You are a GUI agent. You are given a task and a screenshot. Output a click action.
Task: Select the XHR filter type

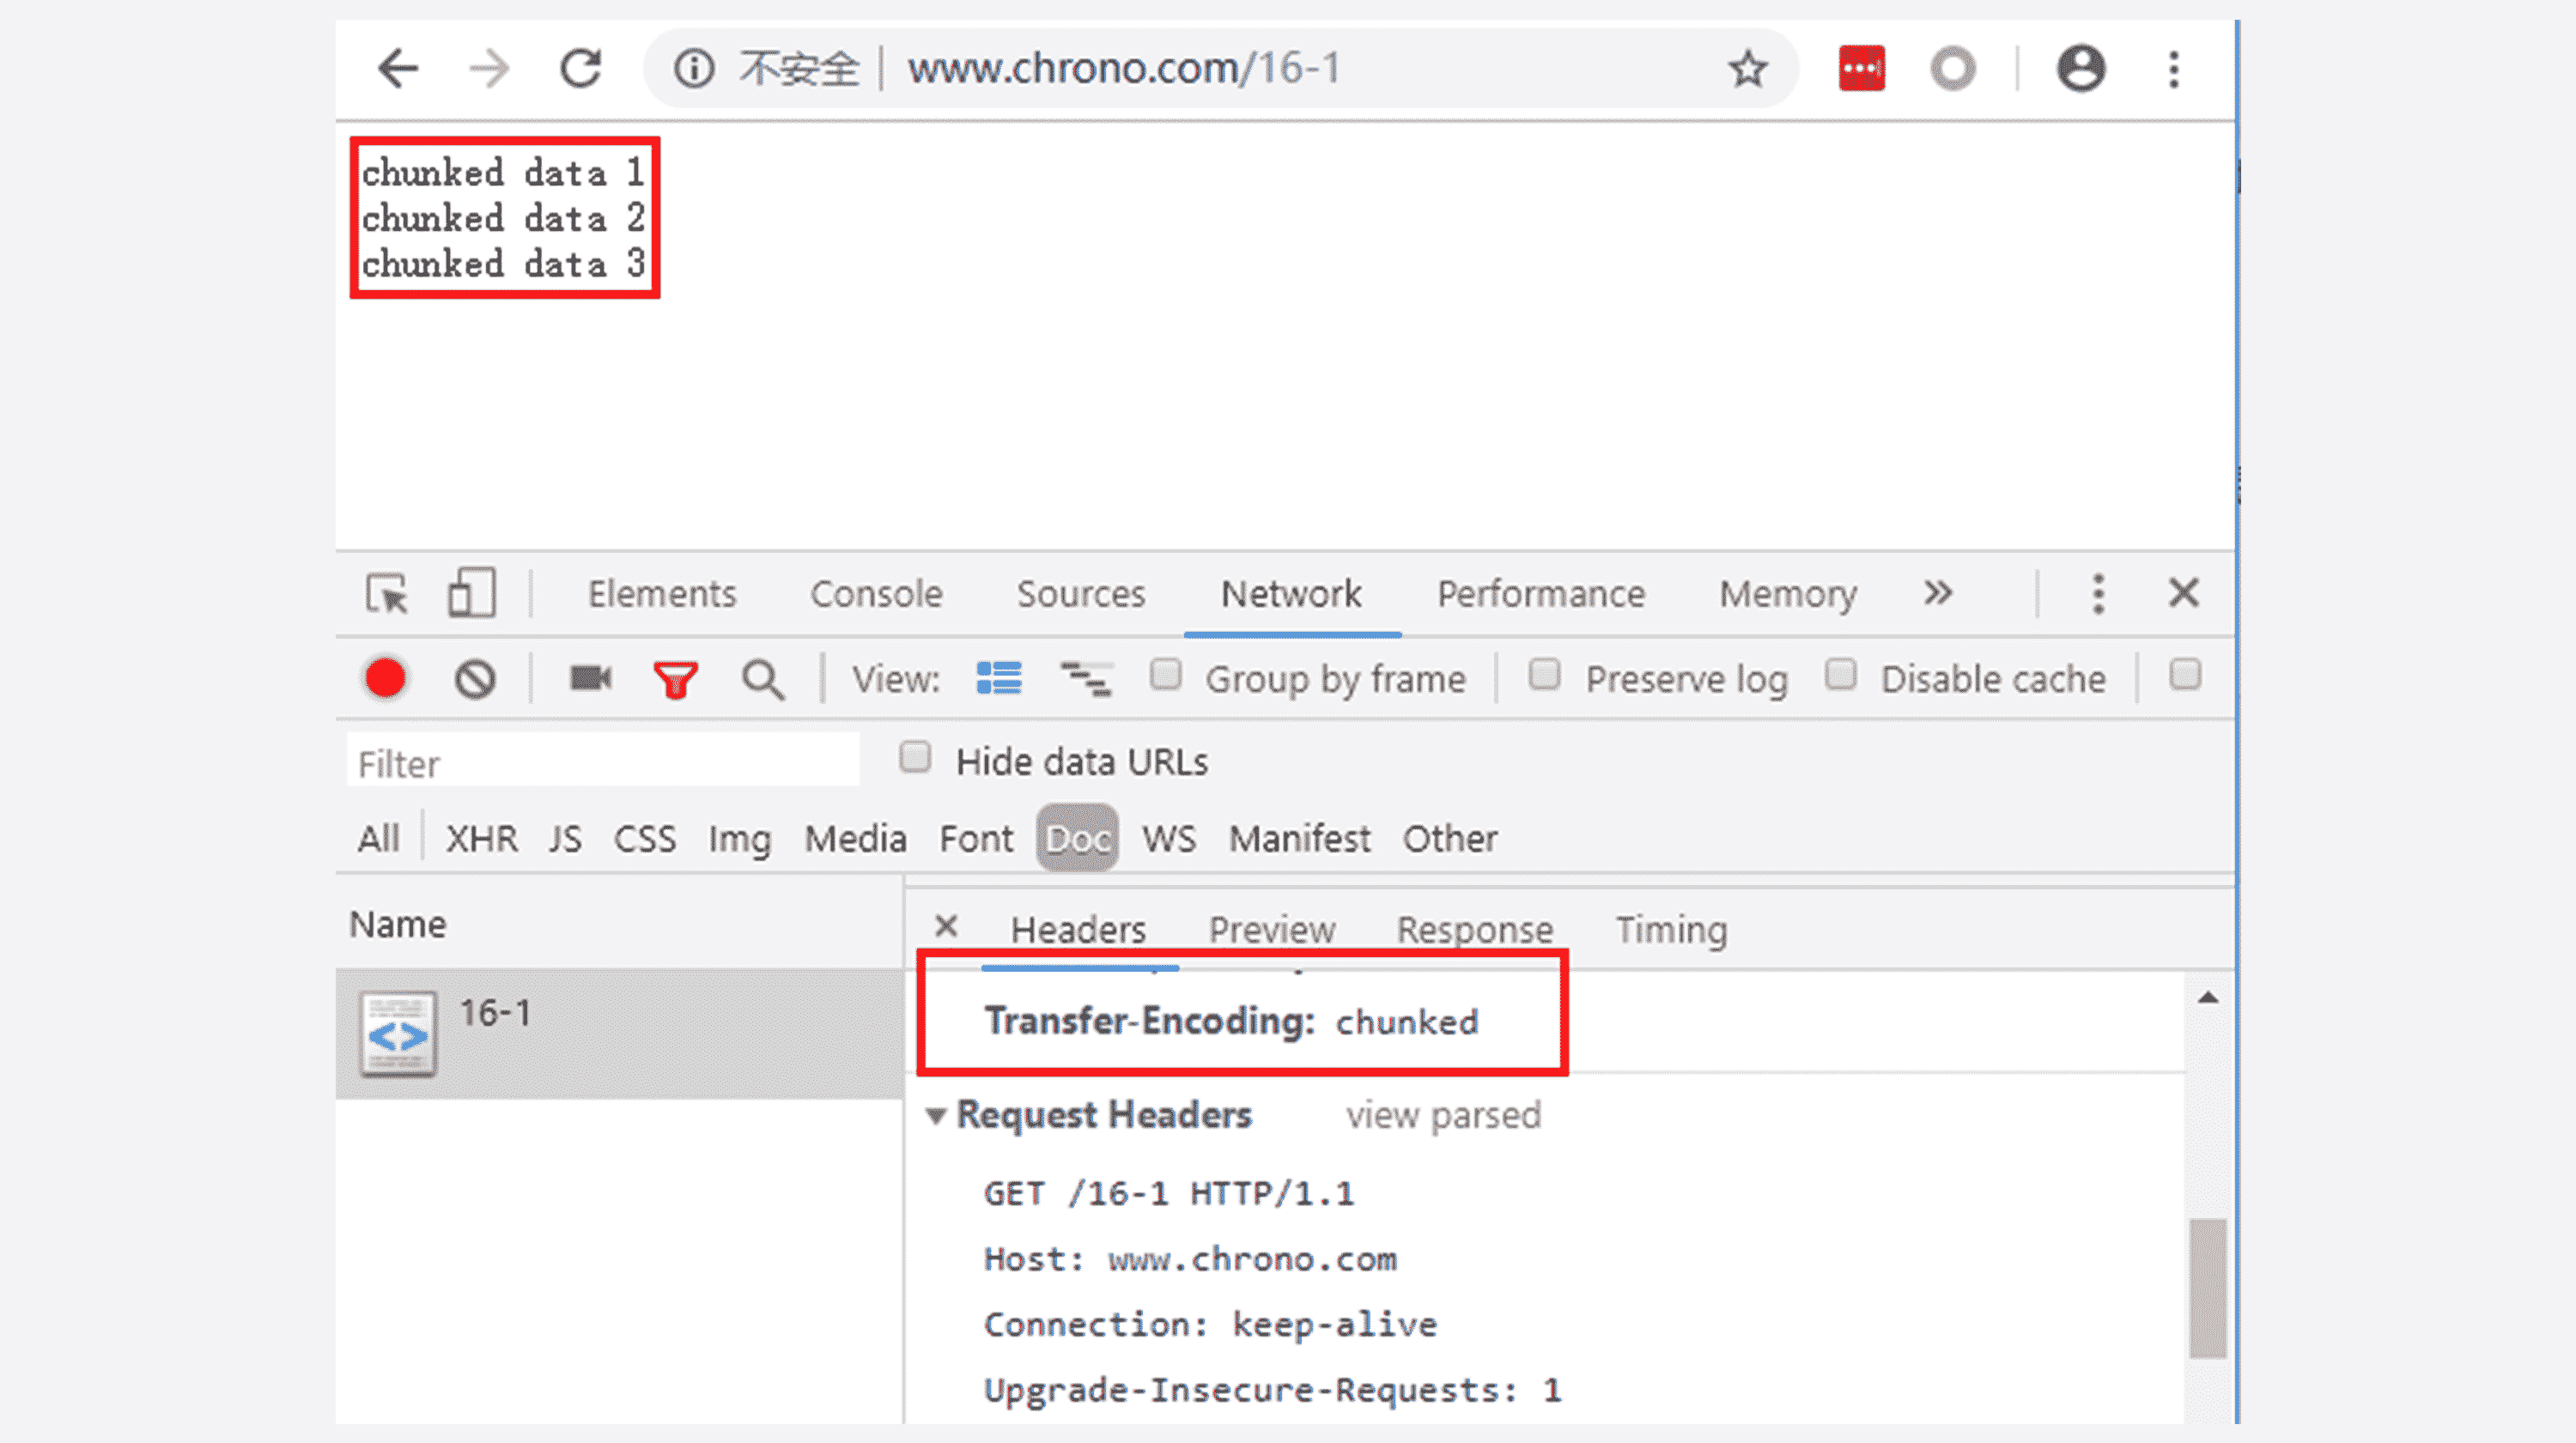click(x=481, y=838)
